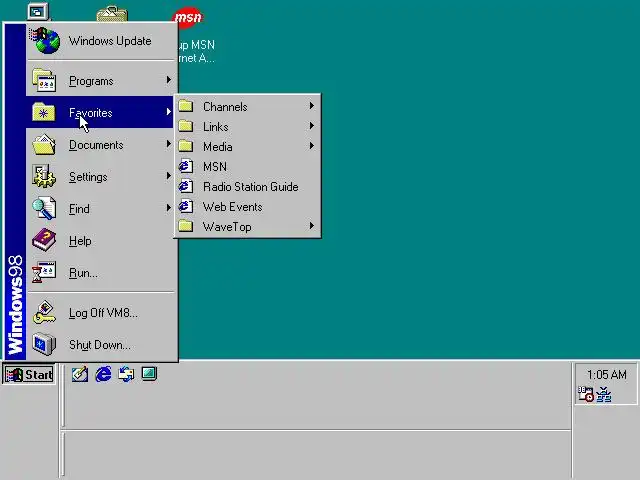Click the Programs folder icon

(x=44, y=80)
